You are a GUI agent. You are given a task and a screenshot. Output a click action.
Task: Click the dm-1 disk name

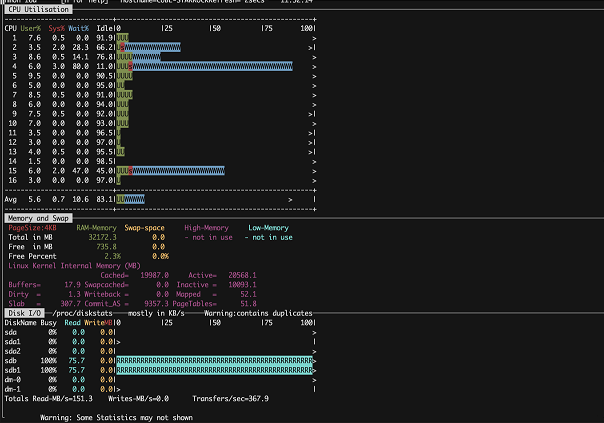coord(13,389)
